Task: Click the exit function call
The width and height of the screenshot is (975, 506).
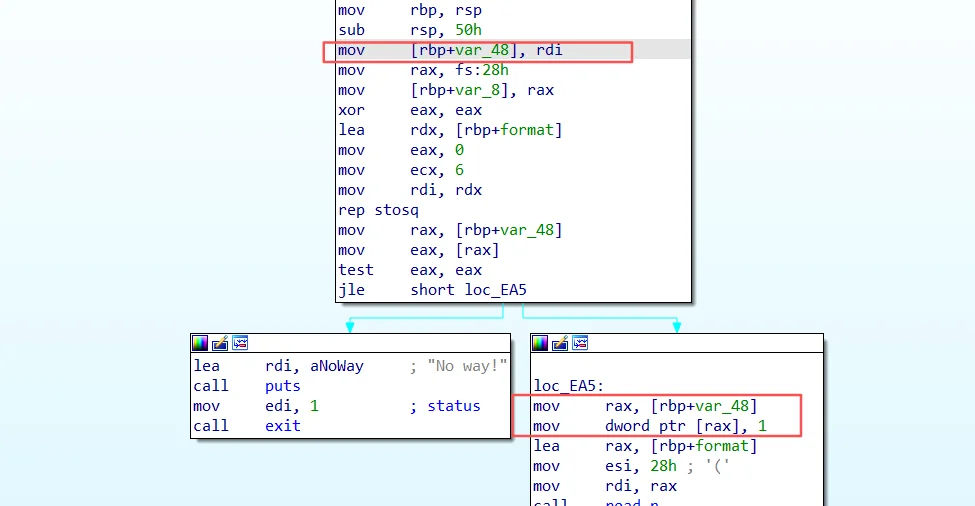Action: [x=283, y=426]
